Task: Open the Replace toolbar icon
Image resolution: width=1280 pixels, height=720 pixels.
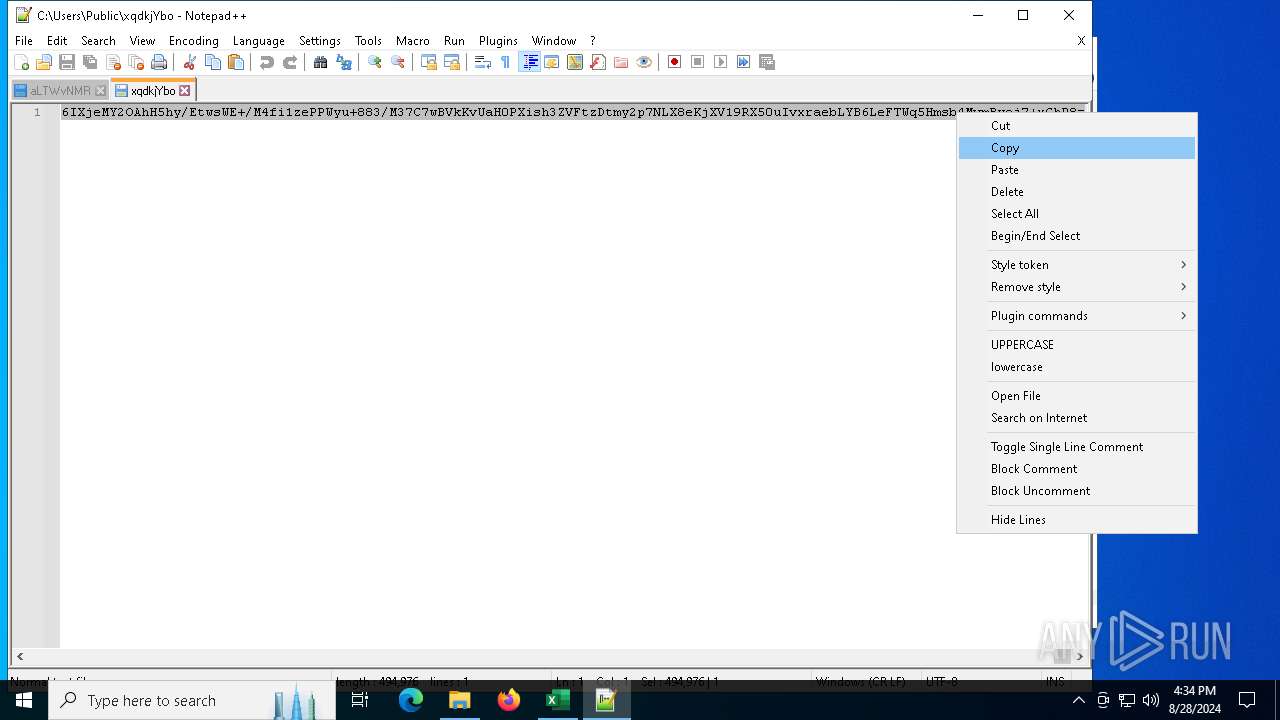Action: tap(344, 62)
